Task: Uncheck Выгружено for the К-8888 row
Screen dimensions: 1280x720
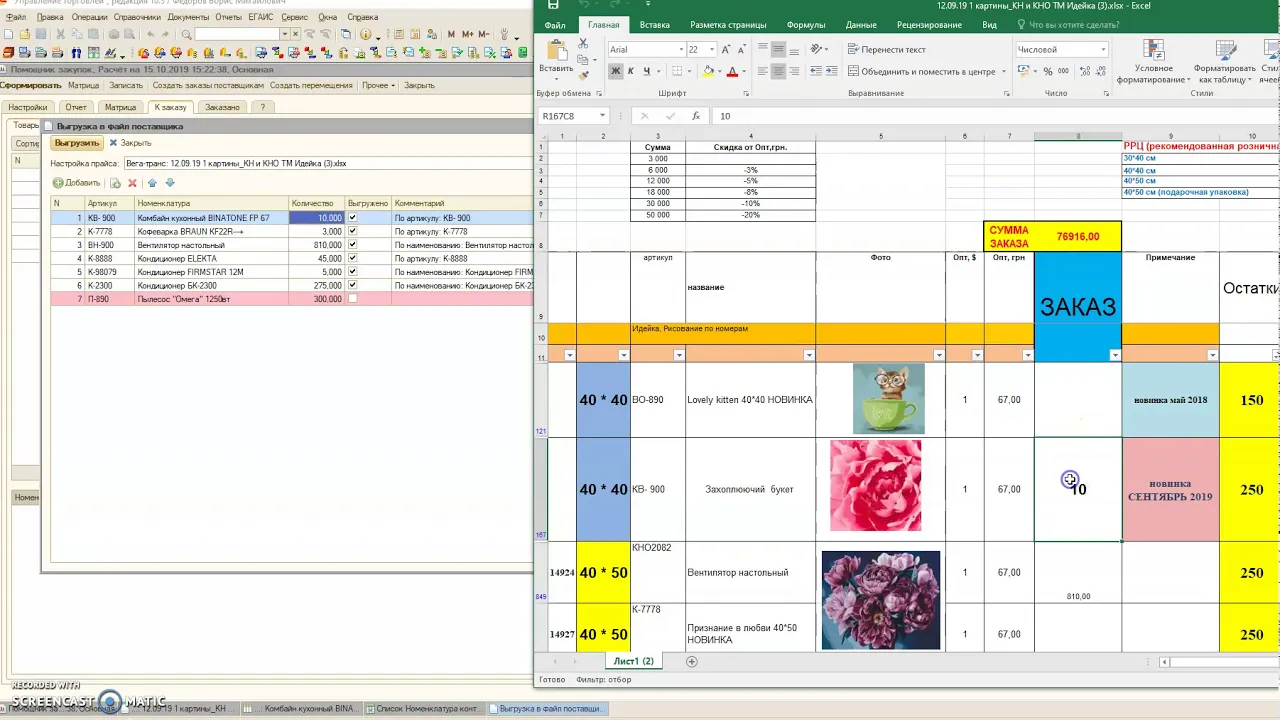Action: click(x=352, y=258)
